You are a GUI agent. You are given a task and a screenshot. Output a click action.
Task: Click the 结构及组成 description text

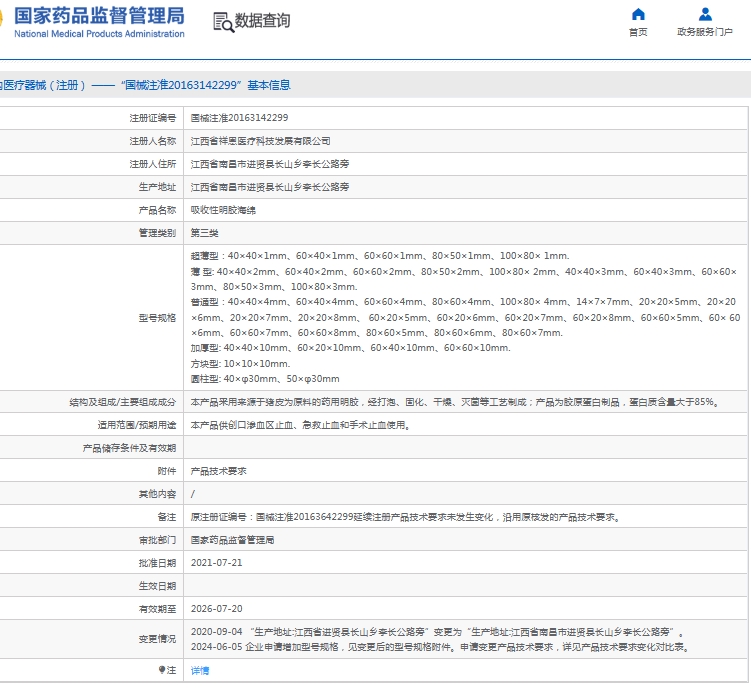(455, 402)
